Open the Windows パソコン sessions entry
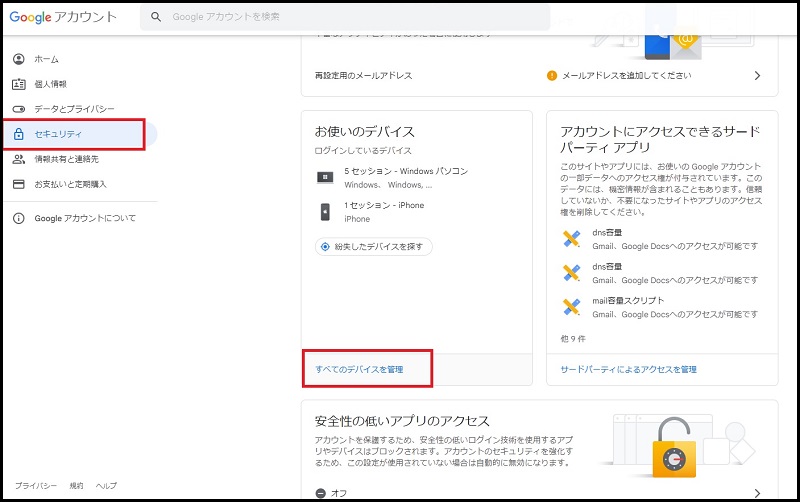 coord(390,178)
